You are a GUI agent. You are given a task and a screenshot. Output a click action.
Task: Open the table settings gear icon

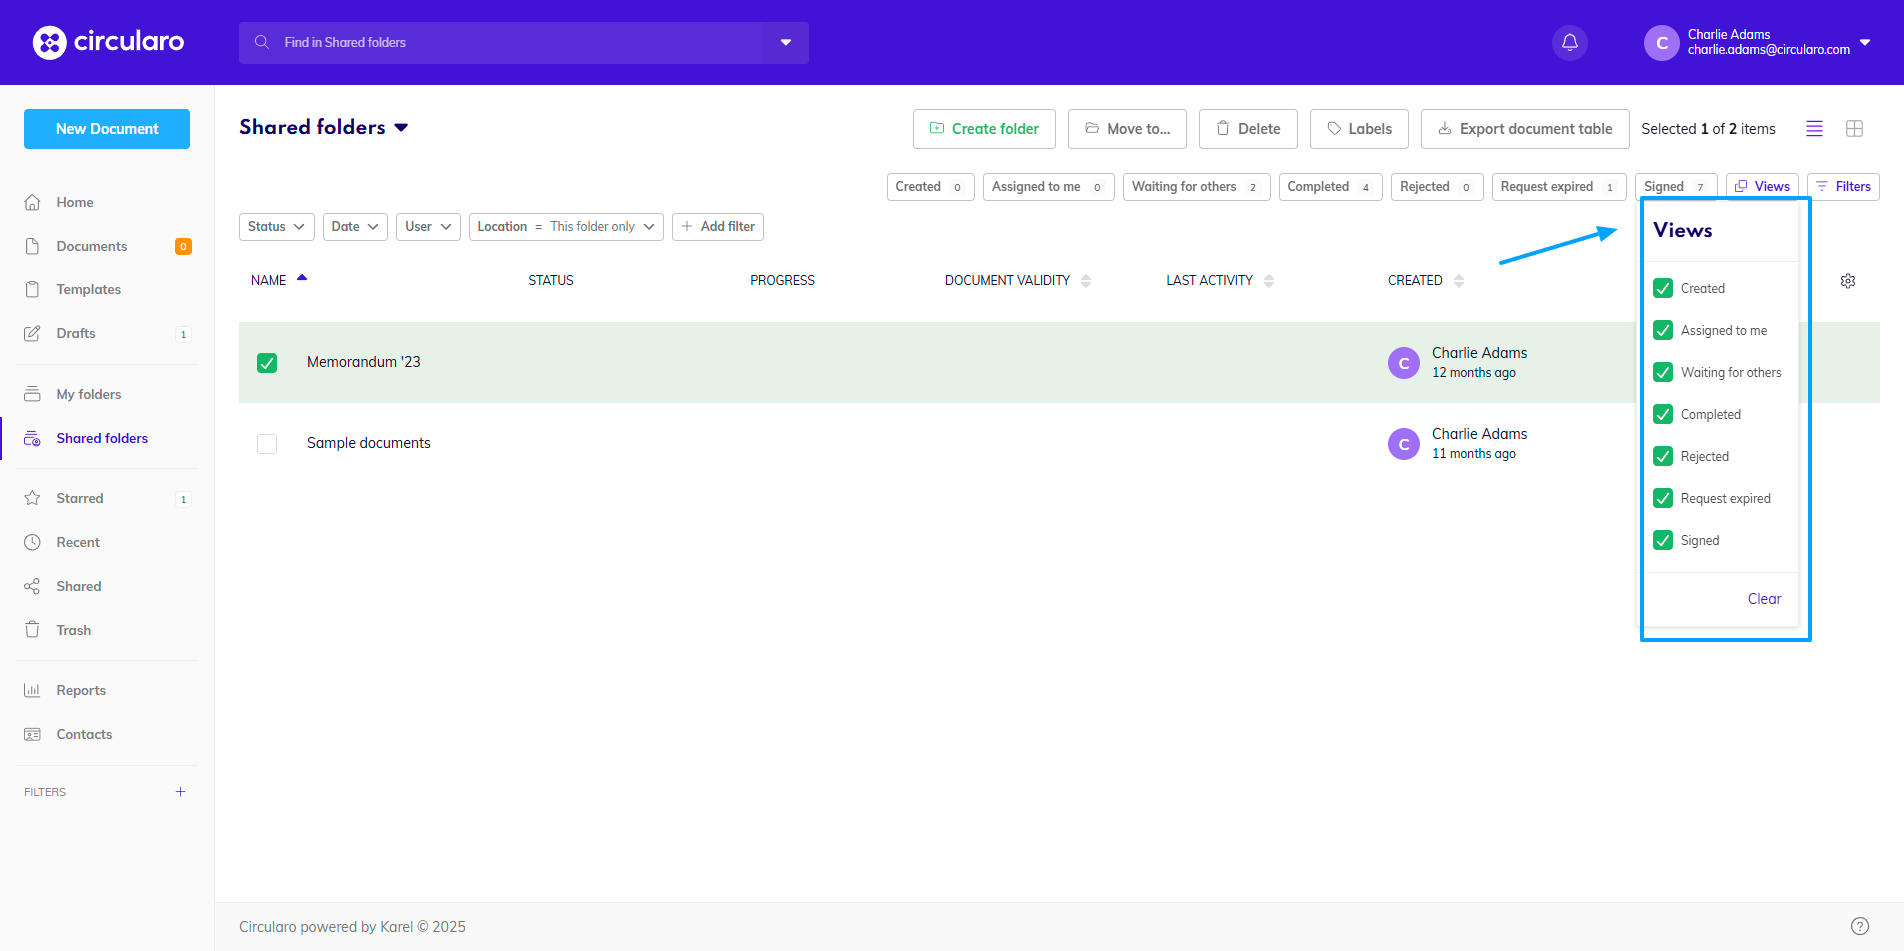(x=1848, y=281)
